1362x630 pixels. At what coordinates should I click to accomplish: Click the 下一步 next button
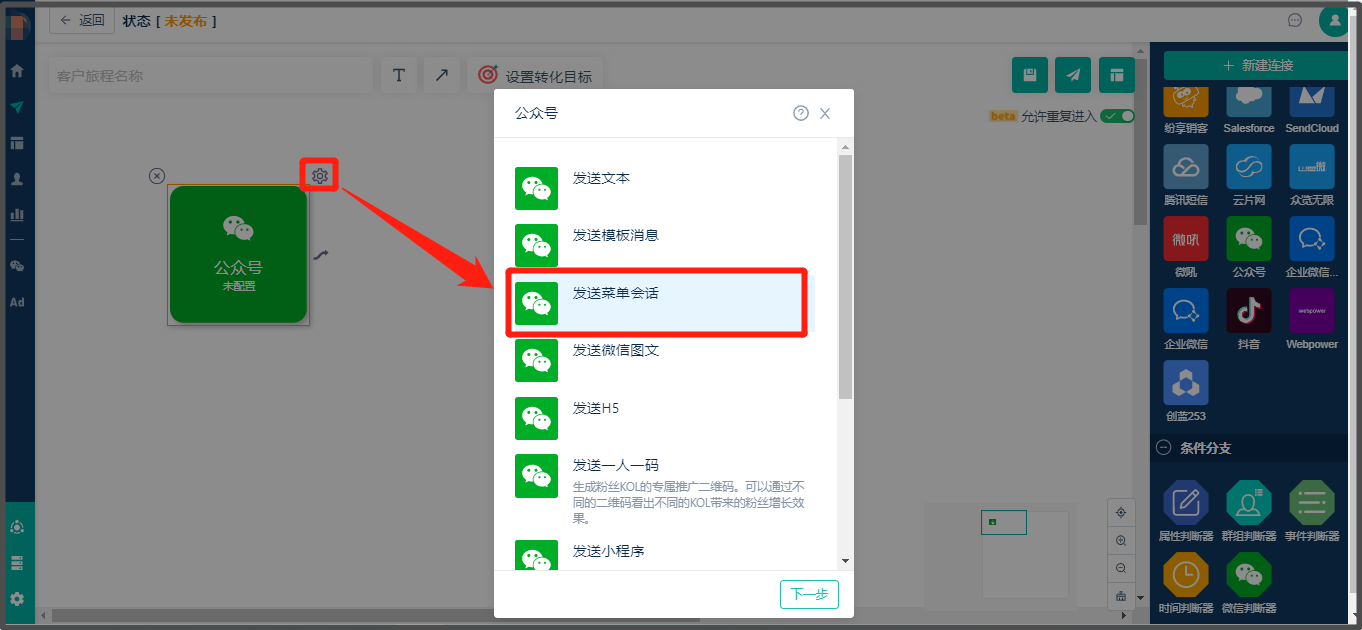coord(809,594)
